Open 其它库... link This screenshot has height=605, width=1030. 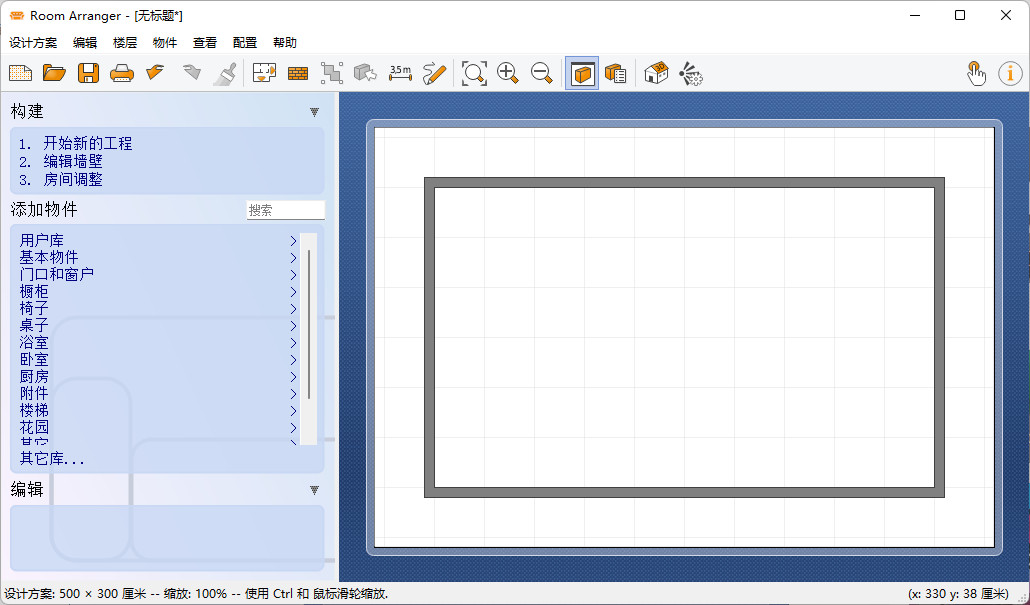(52, 459)
